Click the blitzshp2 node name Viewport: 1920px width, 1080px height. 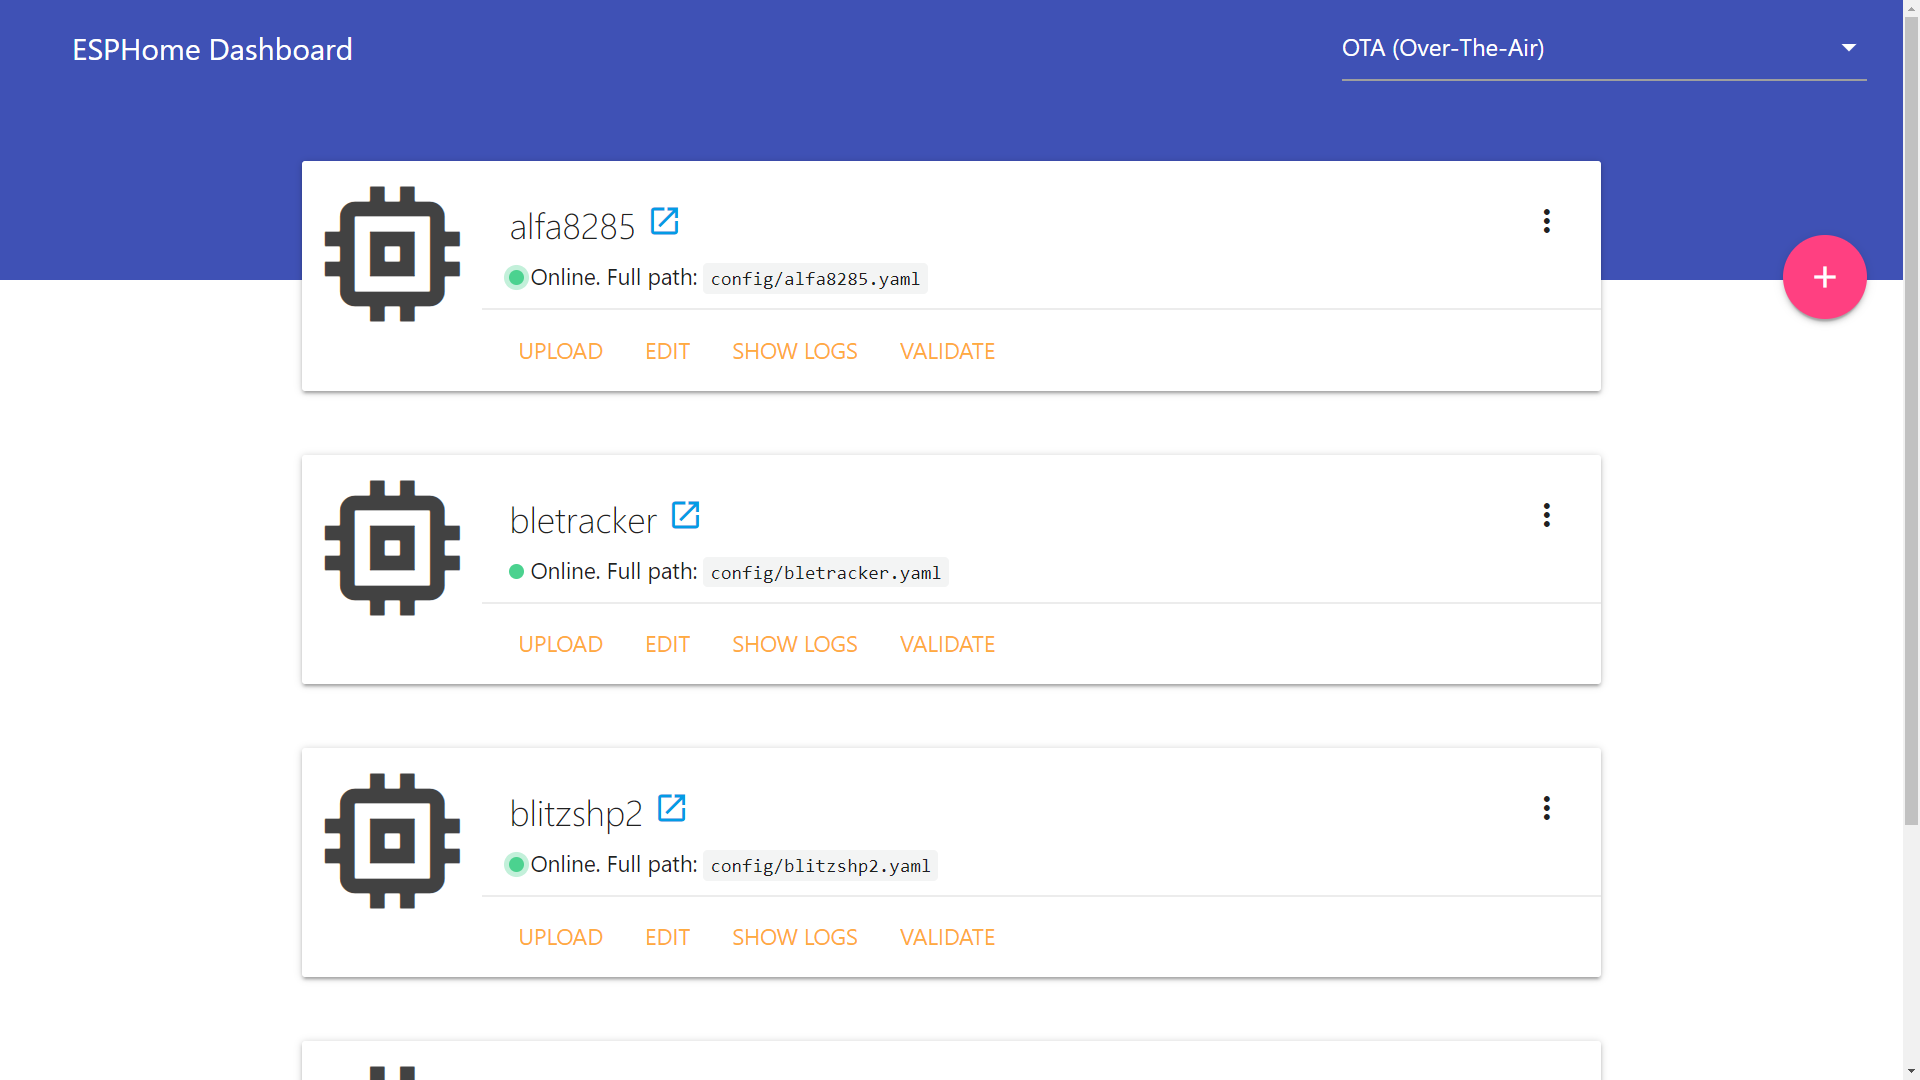point(576,814)
